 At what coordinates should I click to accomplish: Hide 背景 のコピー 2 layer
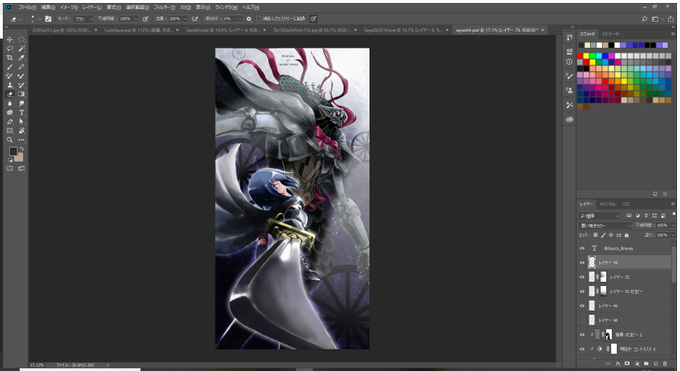tap(582, 335)
